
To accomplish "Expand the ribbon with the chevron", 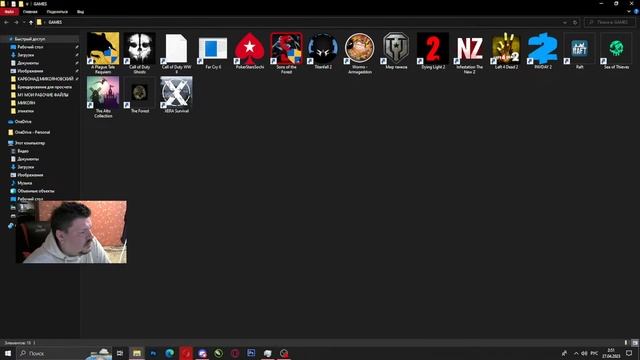I will (629, 12).
